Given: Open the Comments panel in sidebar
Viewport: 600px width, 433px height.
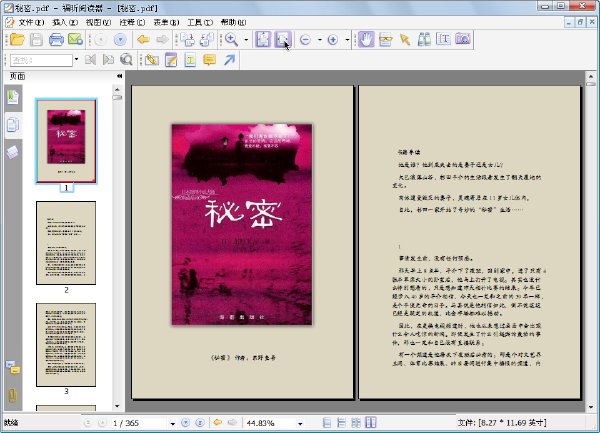Looking at the screenshot, I should coord(13,368).
